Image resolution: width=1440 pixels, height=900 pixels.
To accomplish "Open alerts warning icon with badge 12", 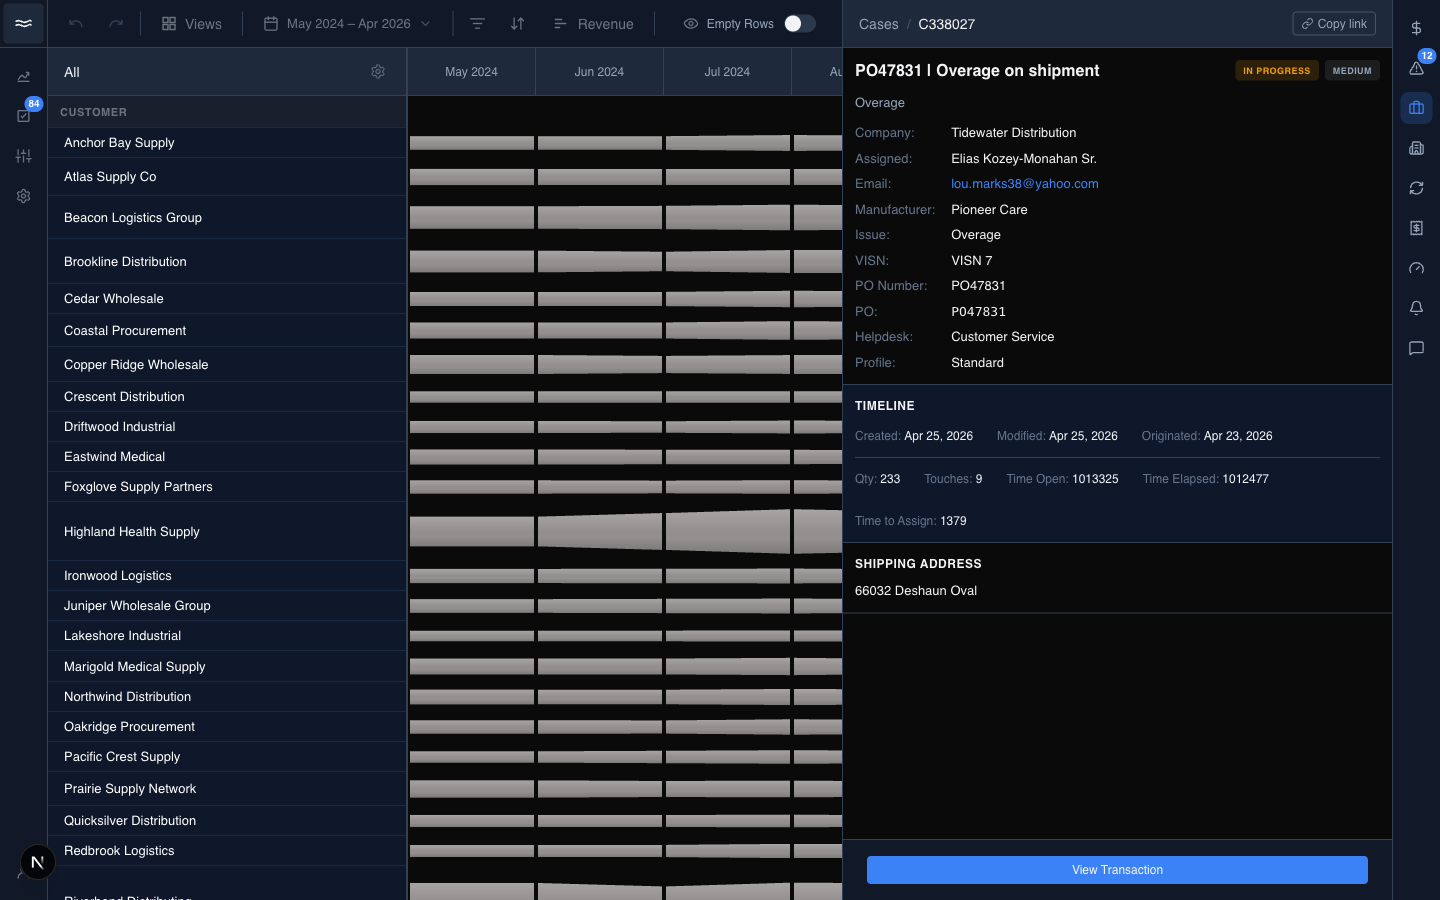I will [x=1416, y=68].
